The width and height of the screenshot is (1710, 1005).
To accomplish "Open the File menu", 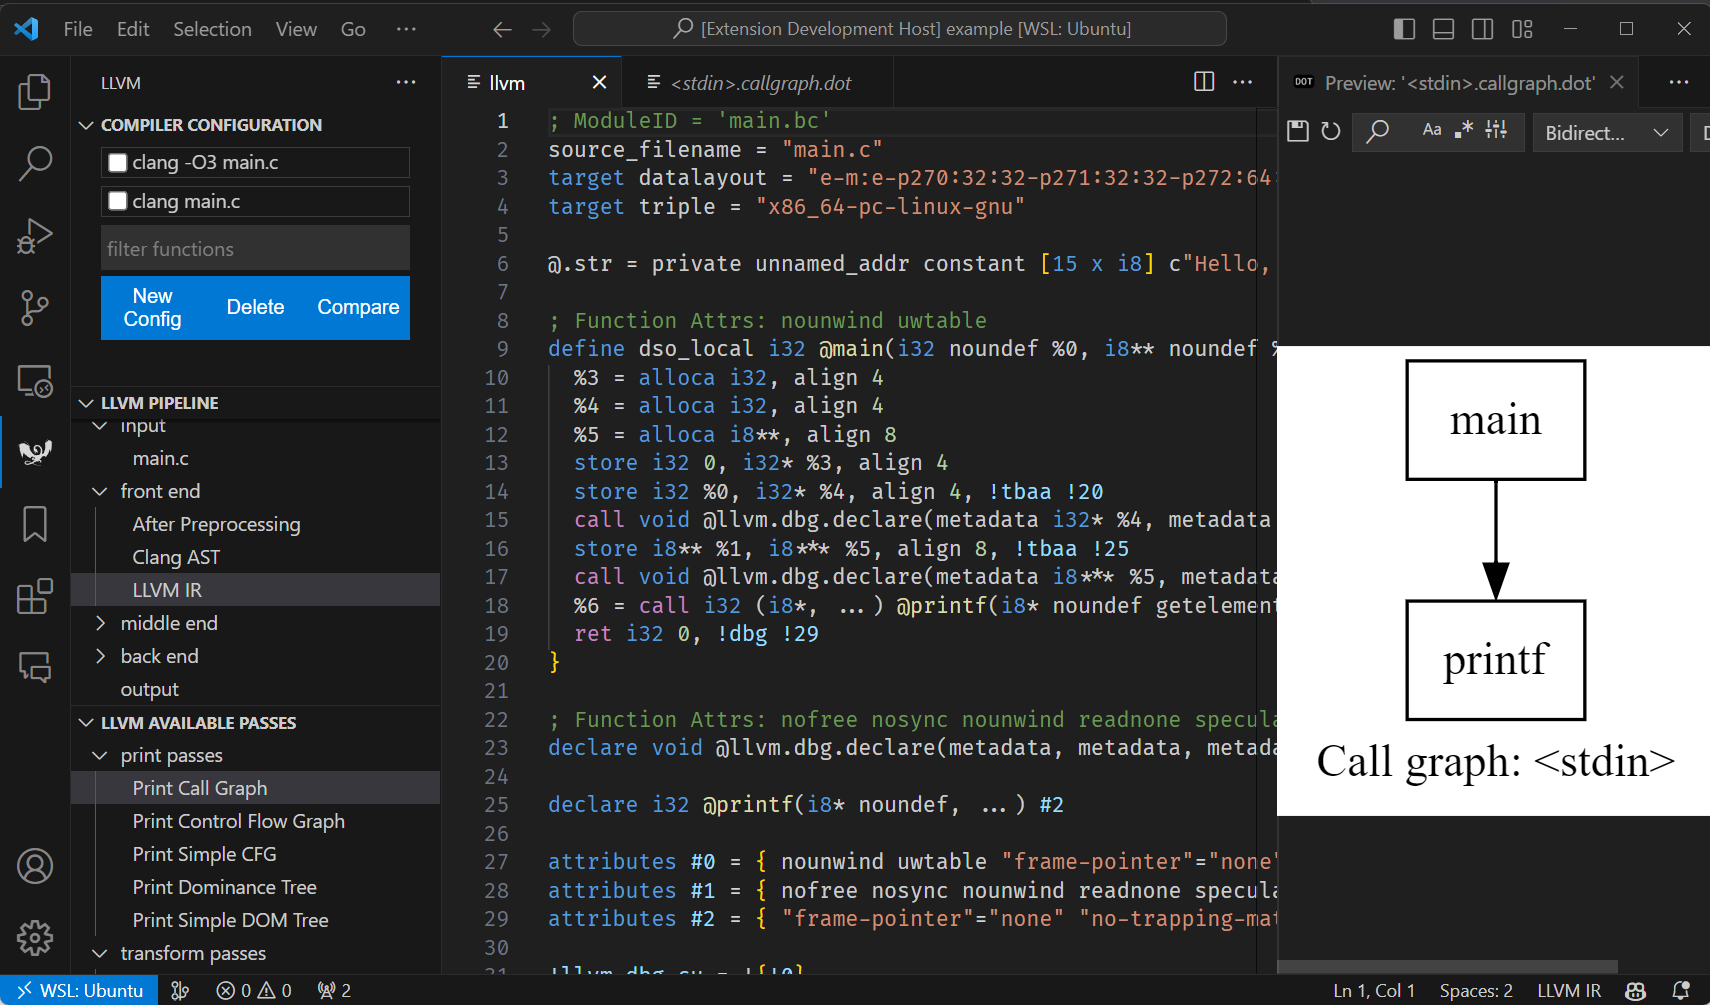I will point(78,29).
